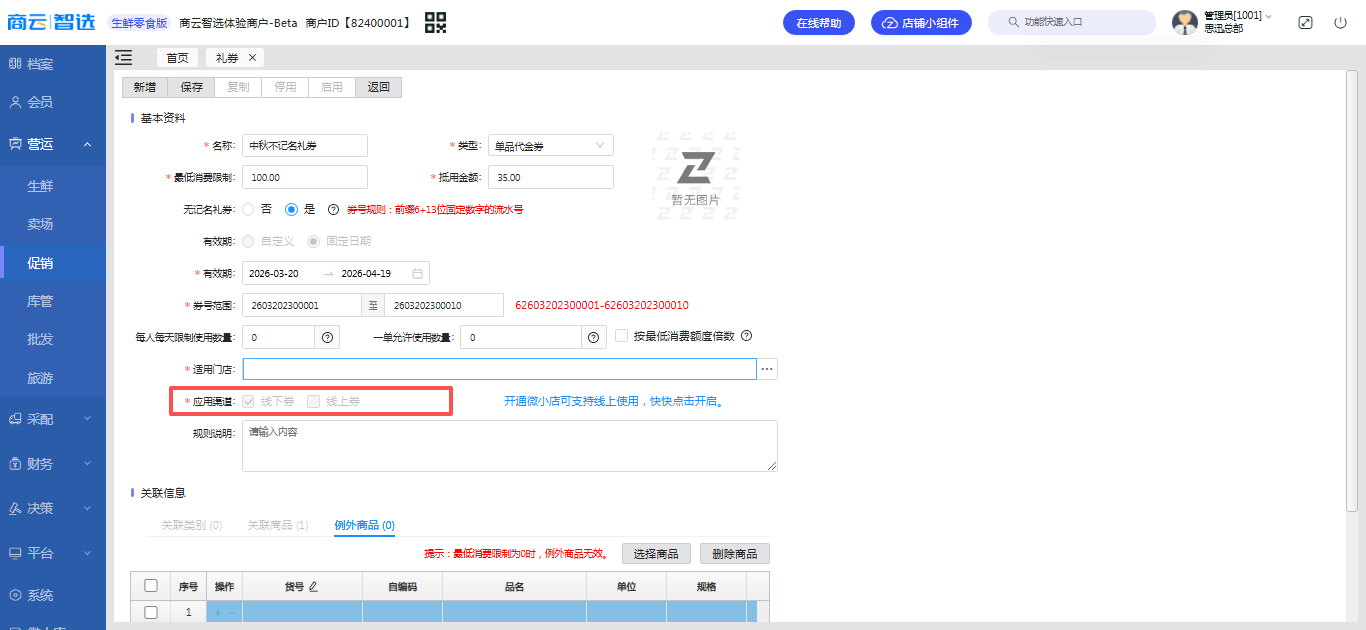Click the QR code icon beside merchant ID
This screenshot has width=1366, height=630.
click(435, 22)
